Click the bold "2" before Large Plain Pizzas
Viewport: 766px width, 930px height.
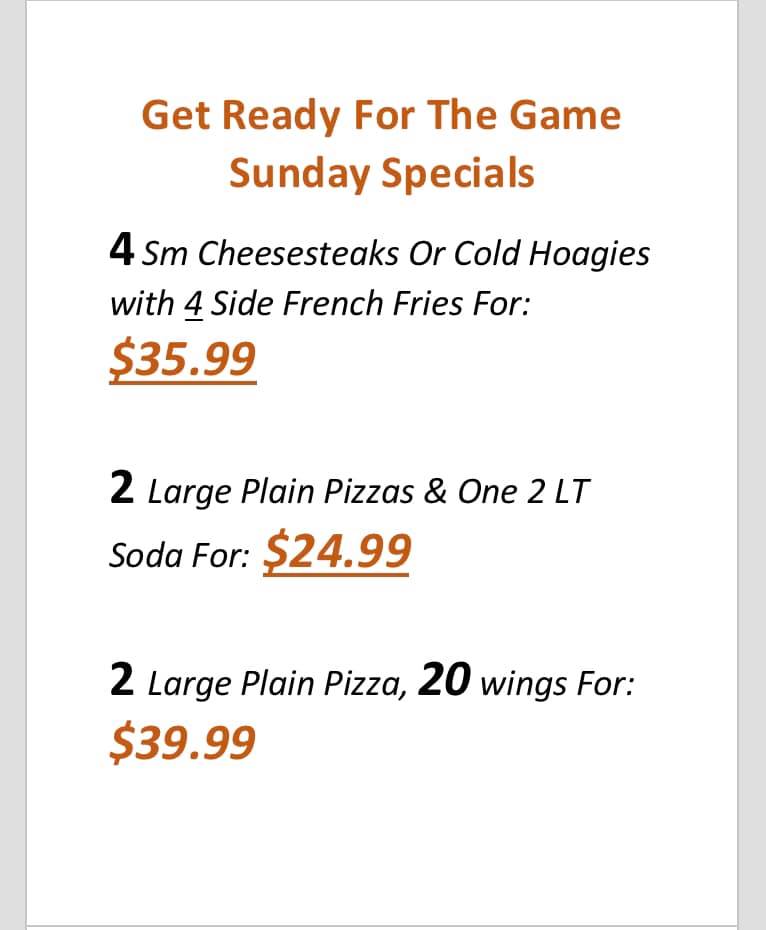[x=122, y=489]
